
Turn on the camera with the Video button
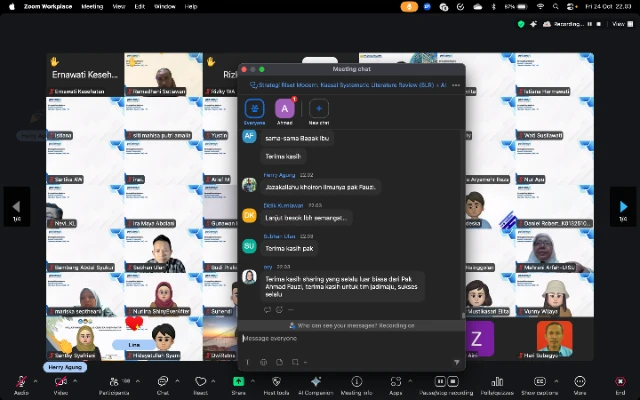click(x=61, y=385)
